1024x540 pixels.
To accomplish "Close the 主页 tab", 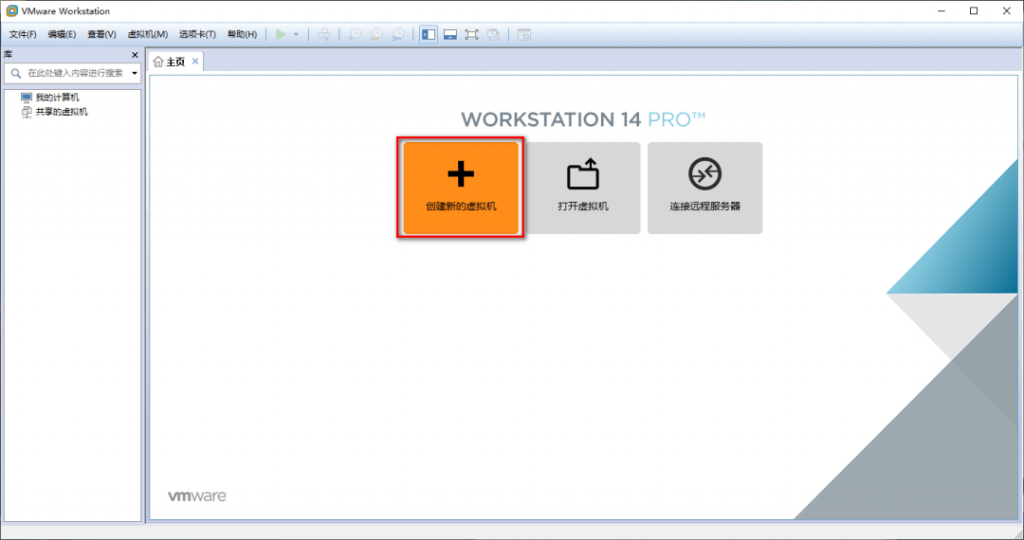I will tap(195, 61).
